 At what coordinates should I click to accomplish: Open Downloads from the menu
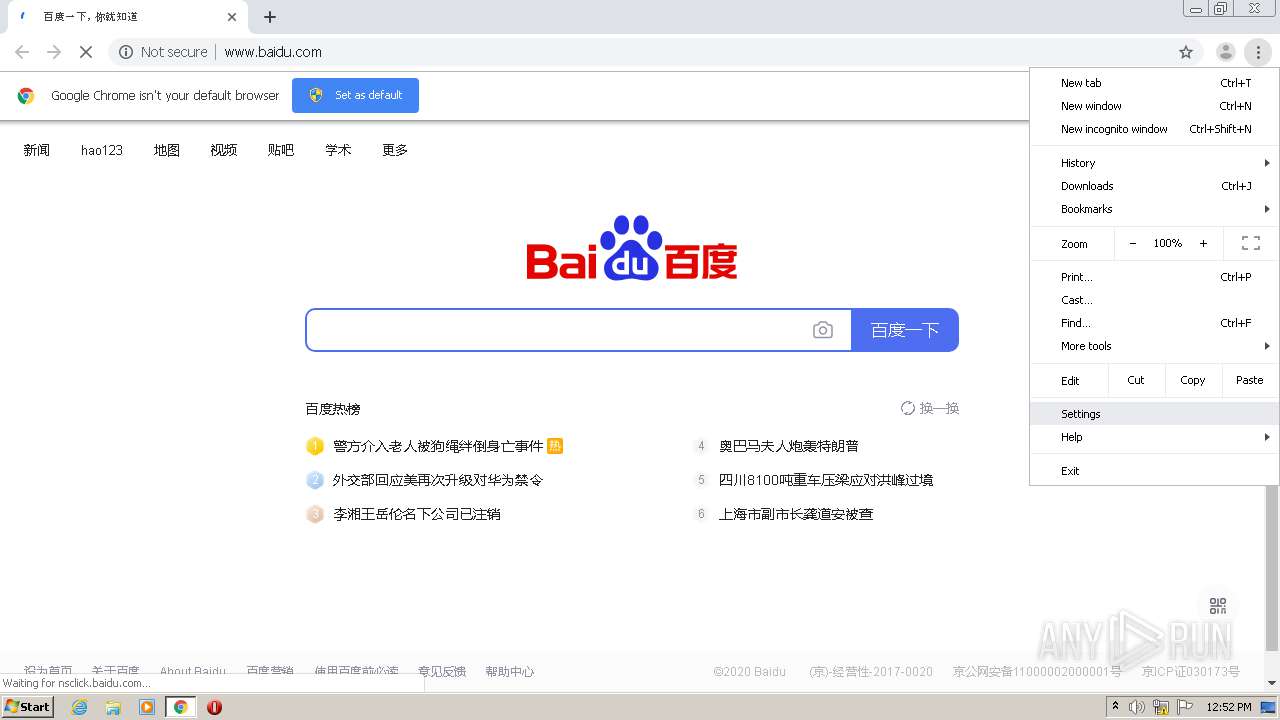click(1154, 186)
